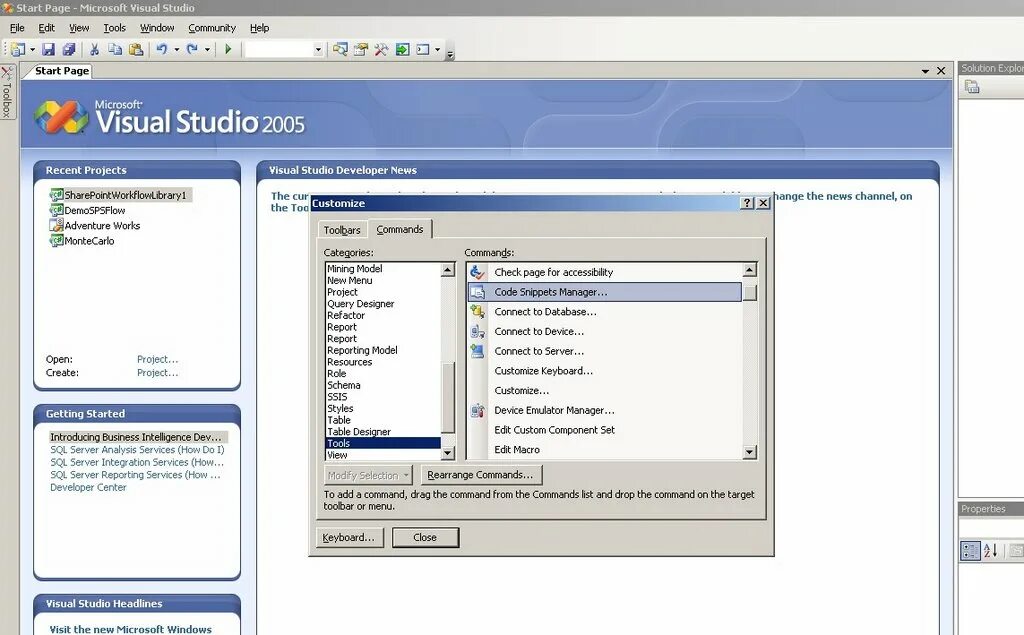Open the Redo history dropdown arrow
This screenshot has height=635, width=1024.
tap(207, 50)
